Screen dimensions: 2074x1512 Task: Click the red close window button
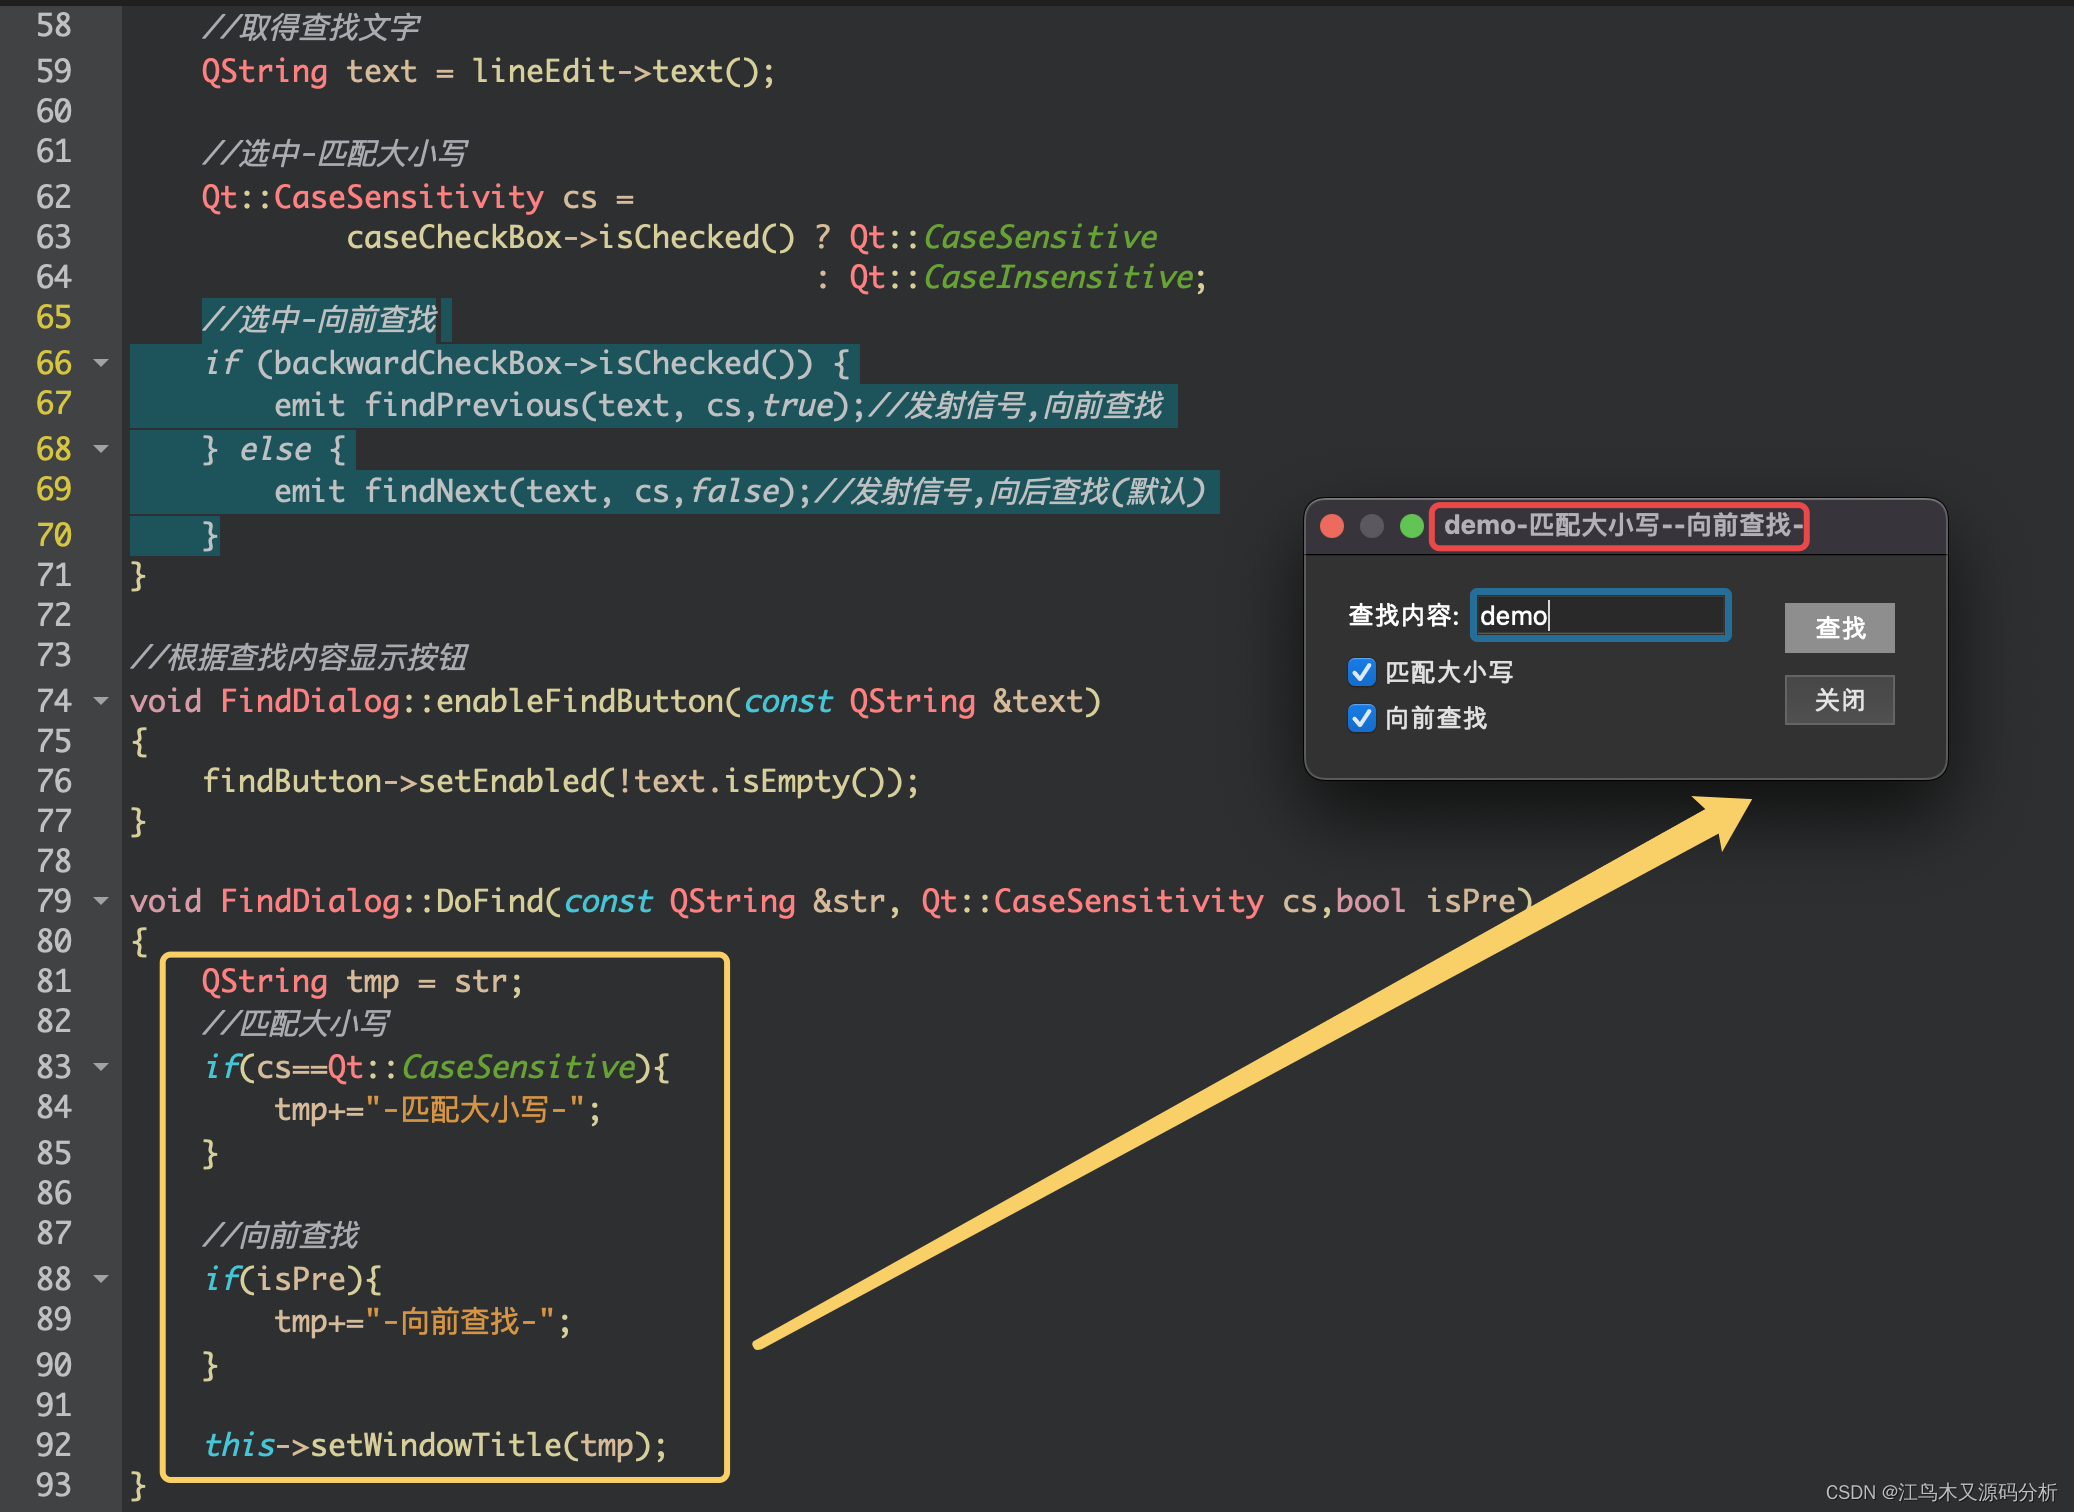(1332, 526)
